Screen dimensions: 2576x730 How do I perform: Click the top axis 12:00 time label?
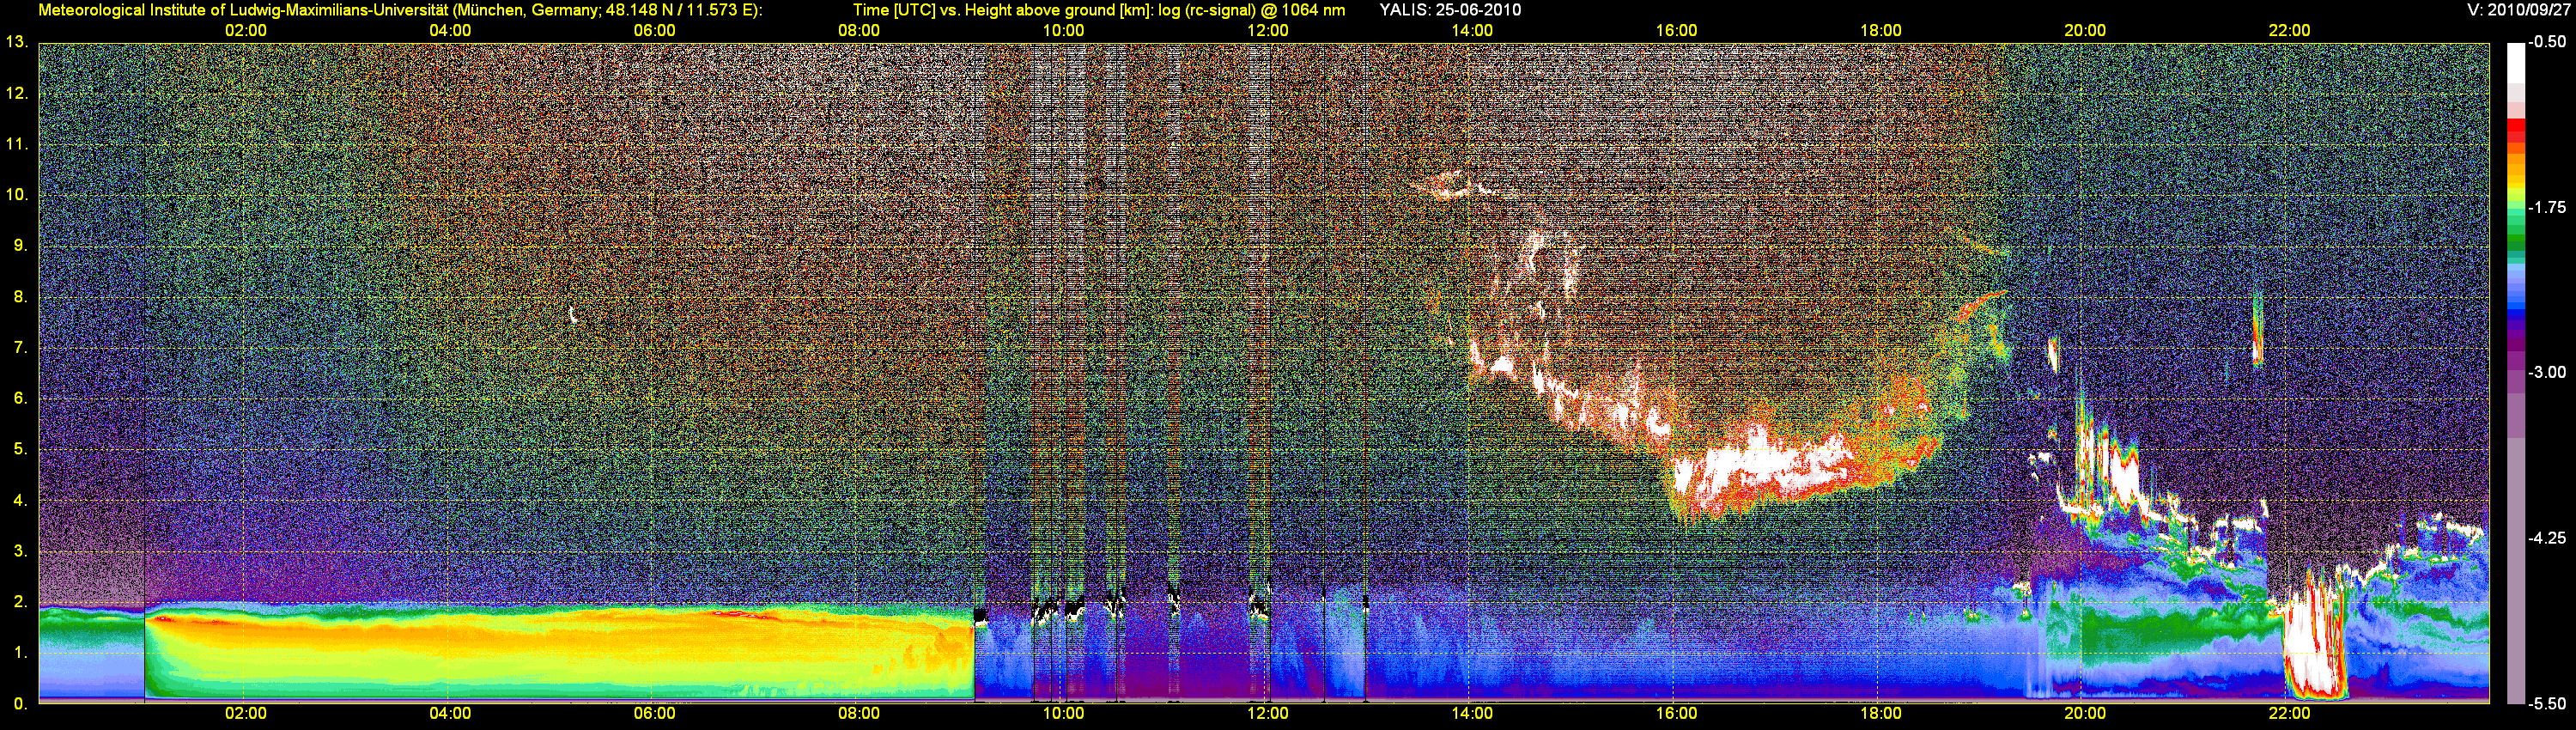coord(1268,31)
